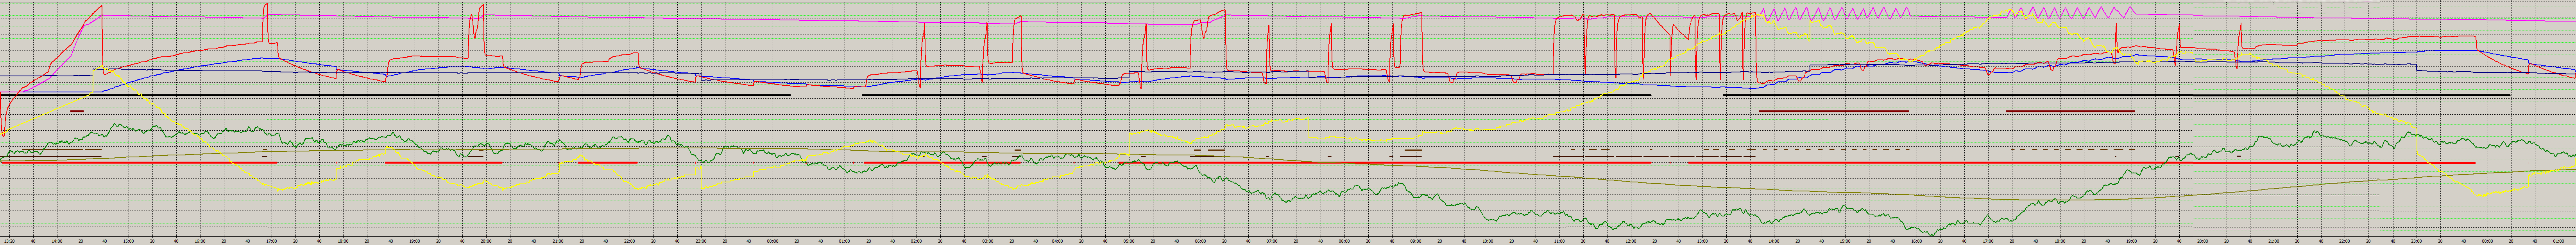Viewport: 2576px width, 245px height.
Task: Click the 11:00 time axis label
Action: 1560,241
